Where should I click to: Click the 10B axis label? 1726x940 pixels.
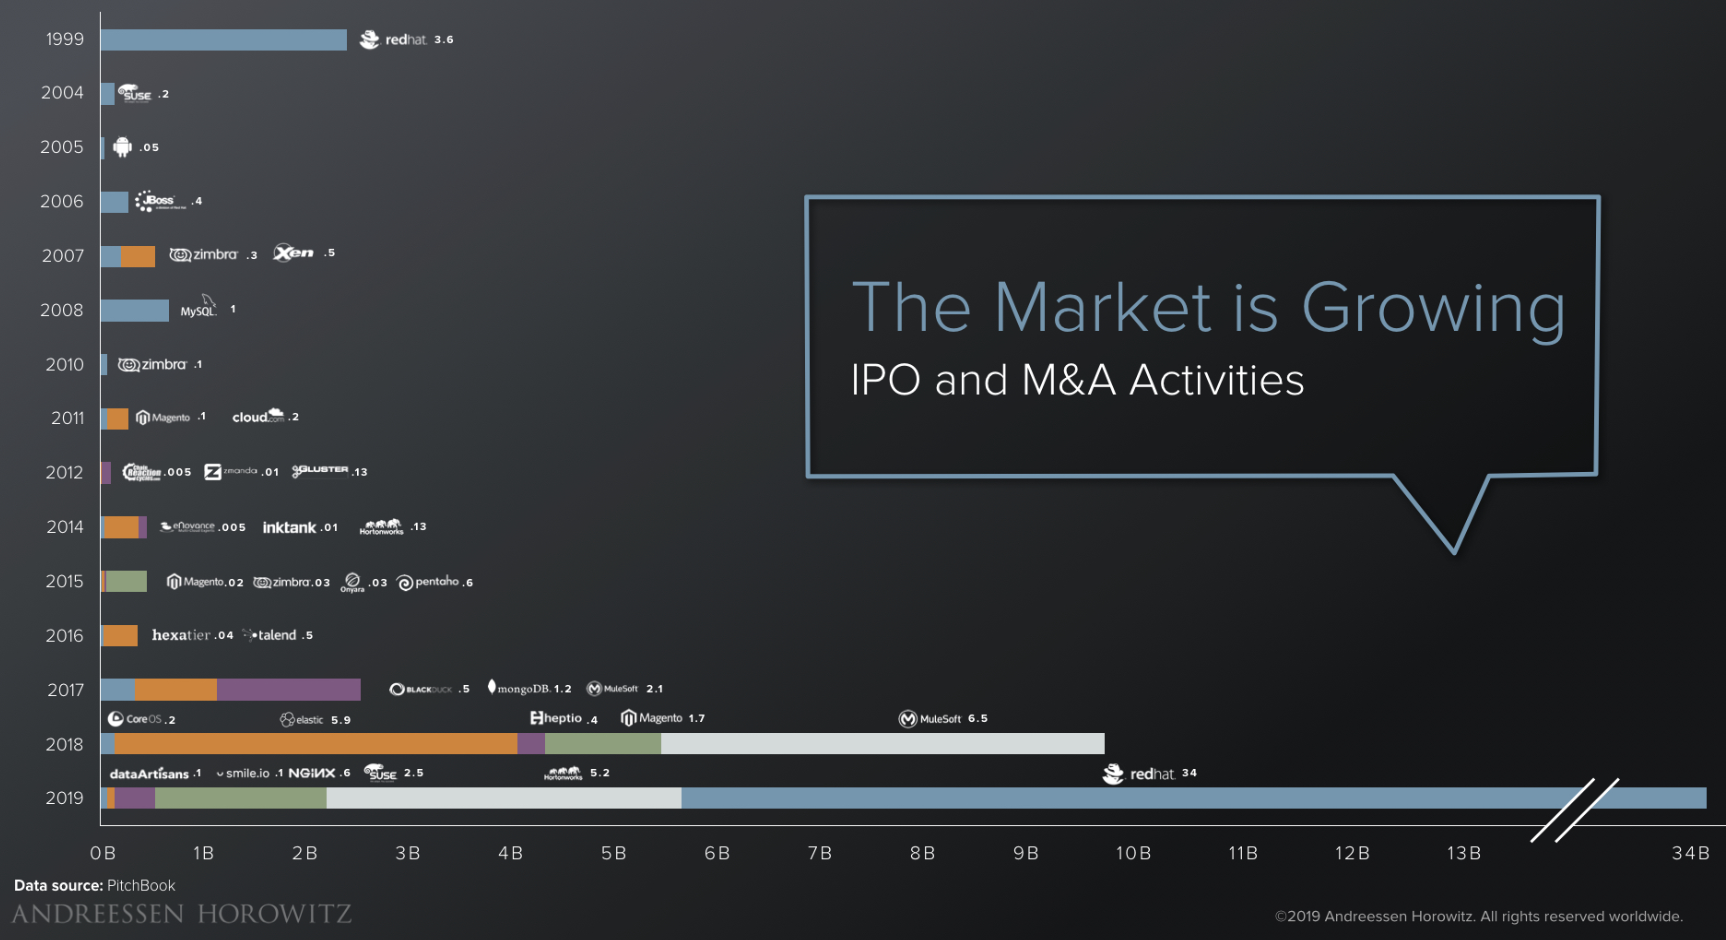point(1133,853)
